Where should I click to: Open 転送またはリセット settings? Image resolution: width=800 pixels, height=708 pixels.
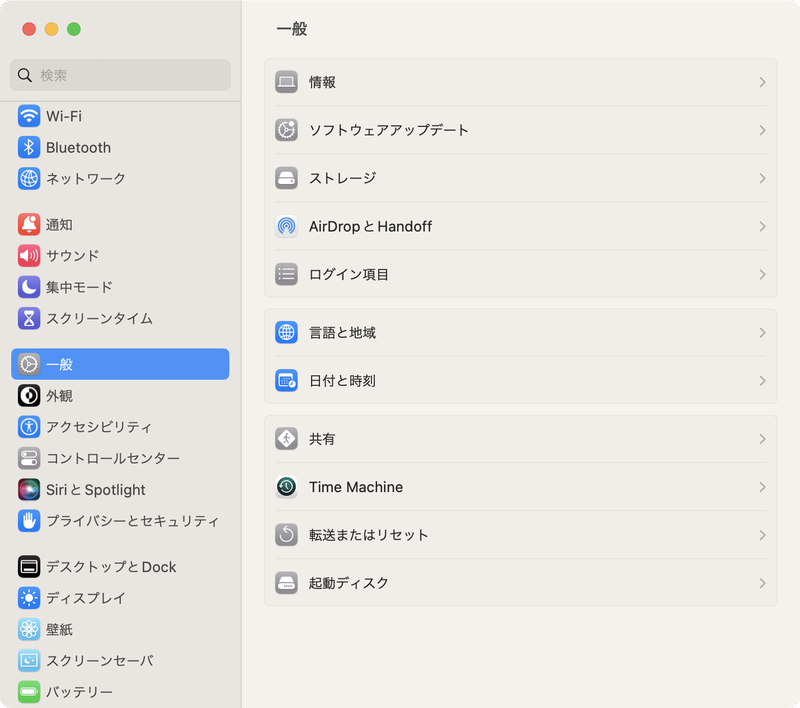(520, 535)
